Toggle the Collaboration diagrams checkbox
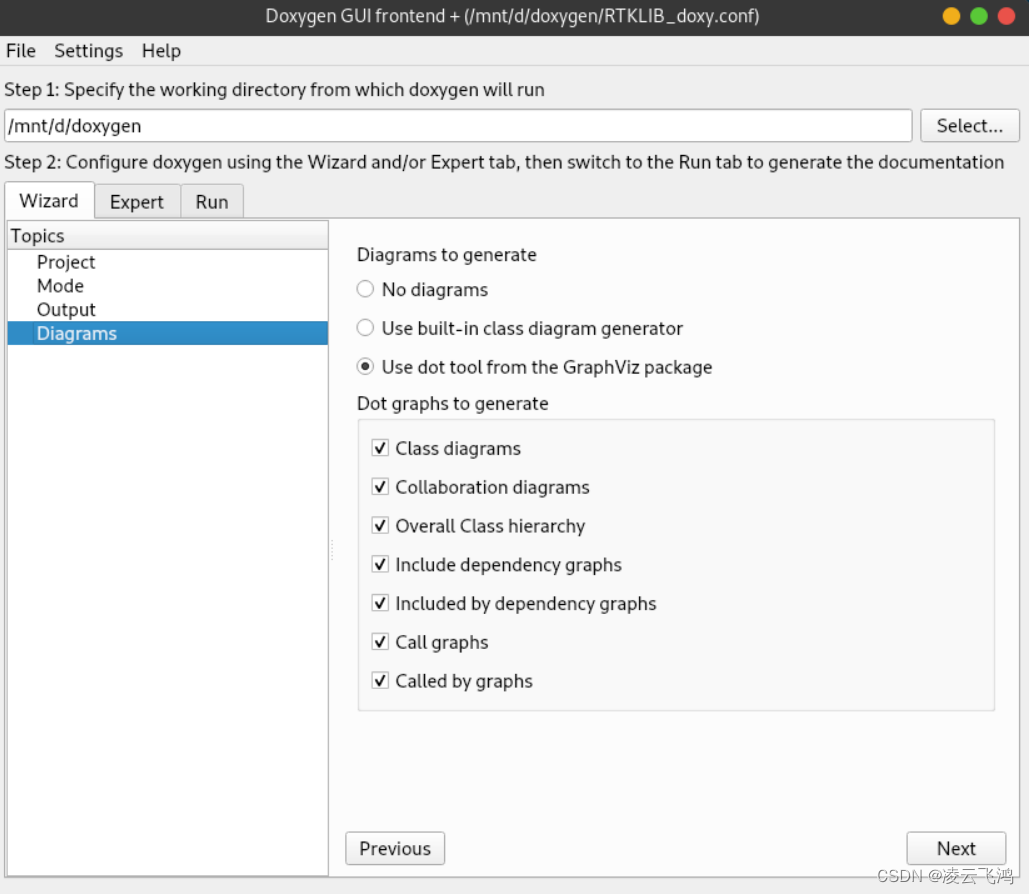Viewport: 1029px width, 894px height. pyautogui.click(x=380, y=487)
